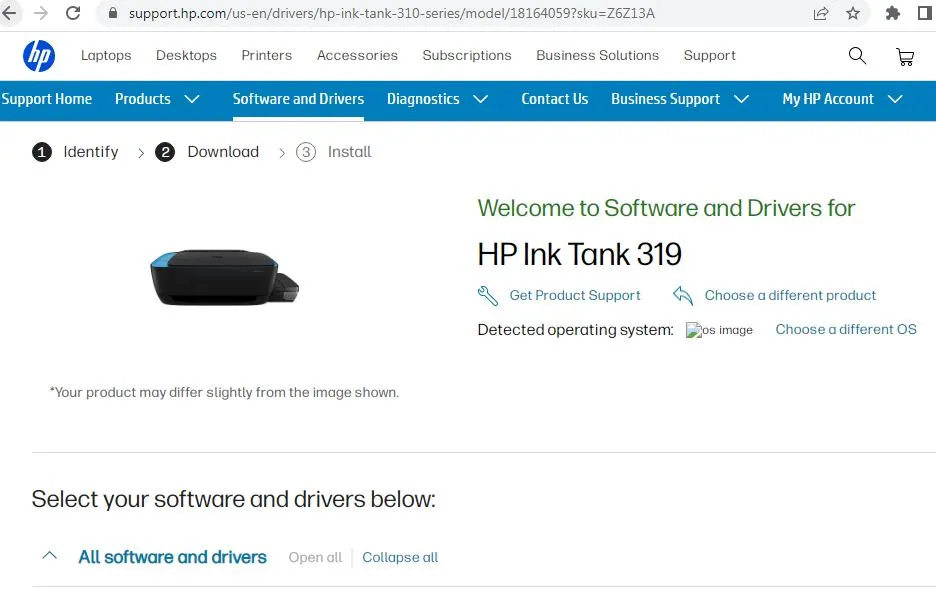Image resolution: width=936 pixels, height=591 pixels.
Task: Open the Printers menu
Action: coord(267,56)
